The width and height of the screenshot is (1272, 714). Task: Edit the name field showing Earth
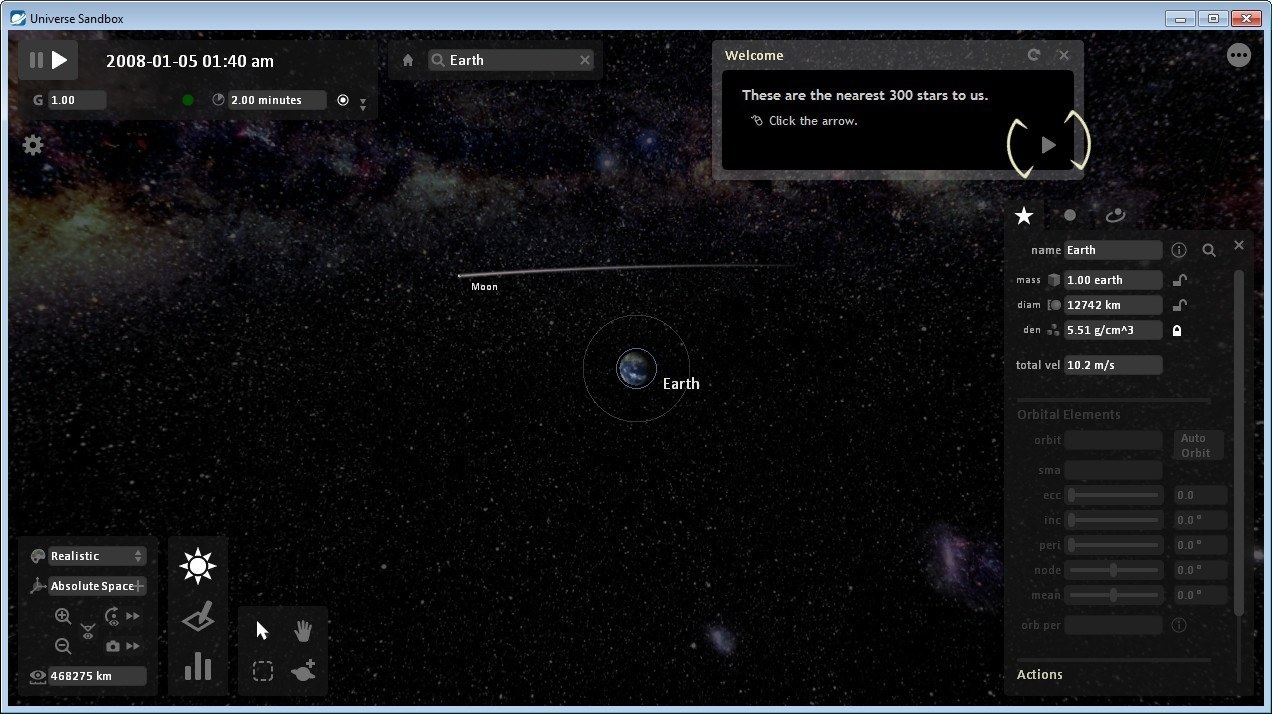point(1113,250)
